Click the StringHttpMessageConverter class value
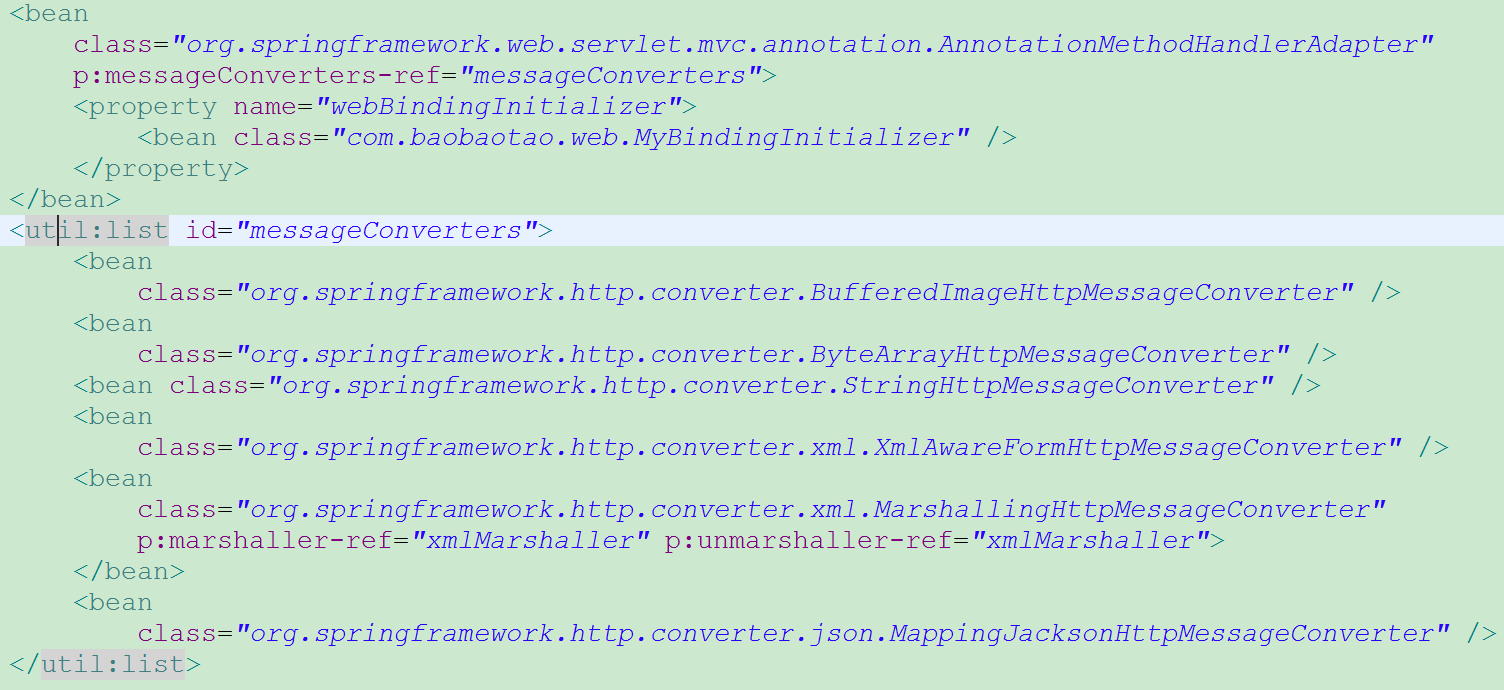1504x690 pixels. 771,386
